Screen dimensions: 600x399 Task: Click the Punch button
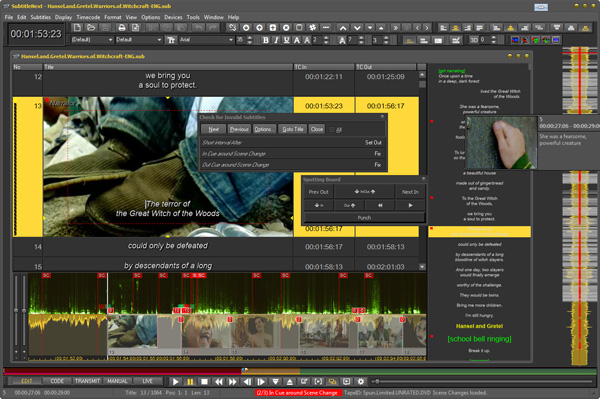point(364,218)
